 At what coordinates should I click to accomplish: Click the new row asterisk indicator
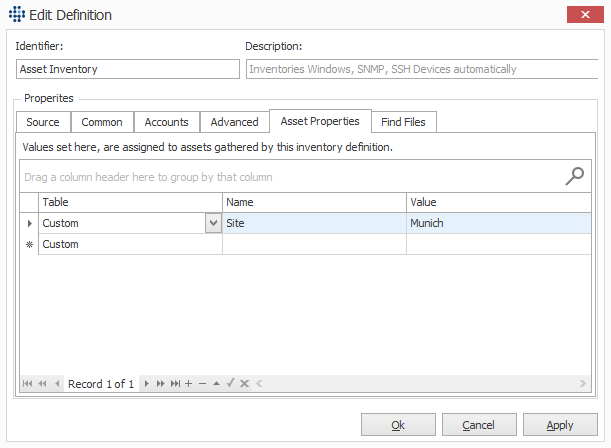[x=29, y=244]
